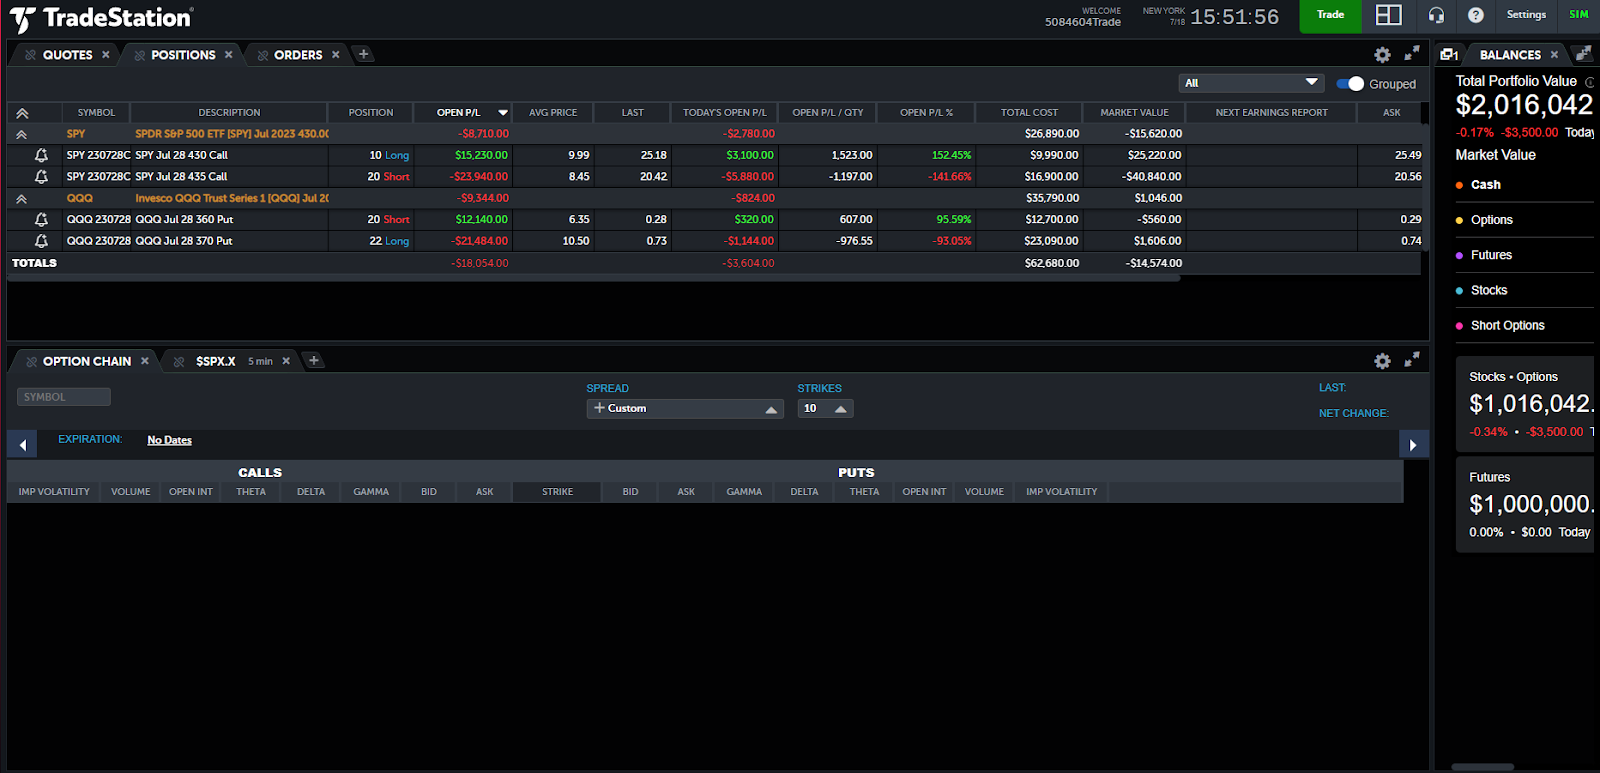Open Settings in the top bar
The width and height of the screenshot is (1600, 773).
point(1526,15)
